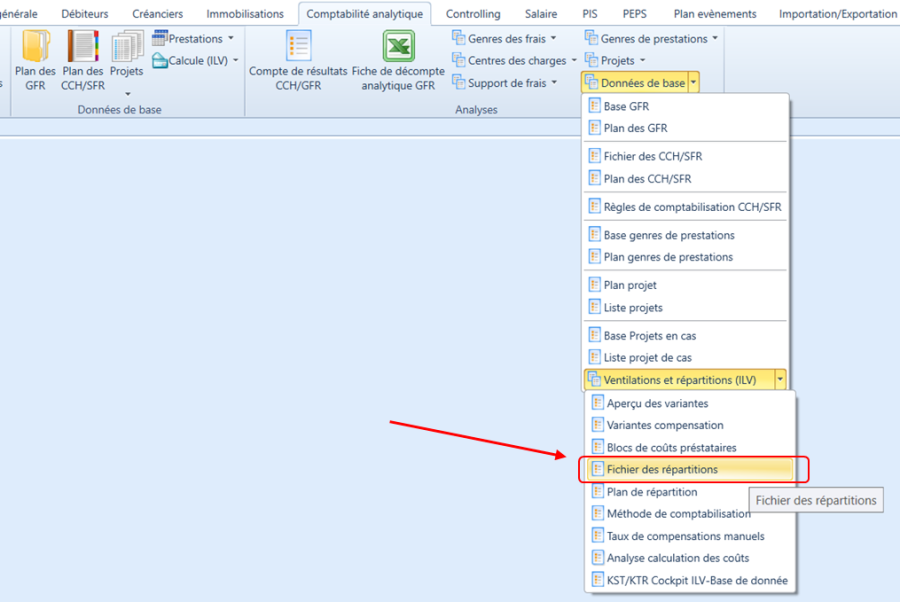The width and height of the screenshot is (900, 602).
Task: Click the Plan des CCH/SFR icon
Action: (x=82, y=47)
